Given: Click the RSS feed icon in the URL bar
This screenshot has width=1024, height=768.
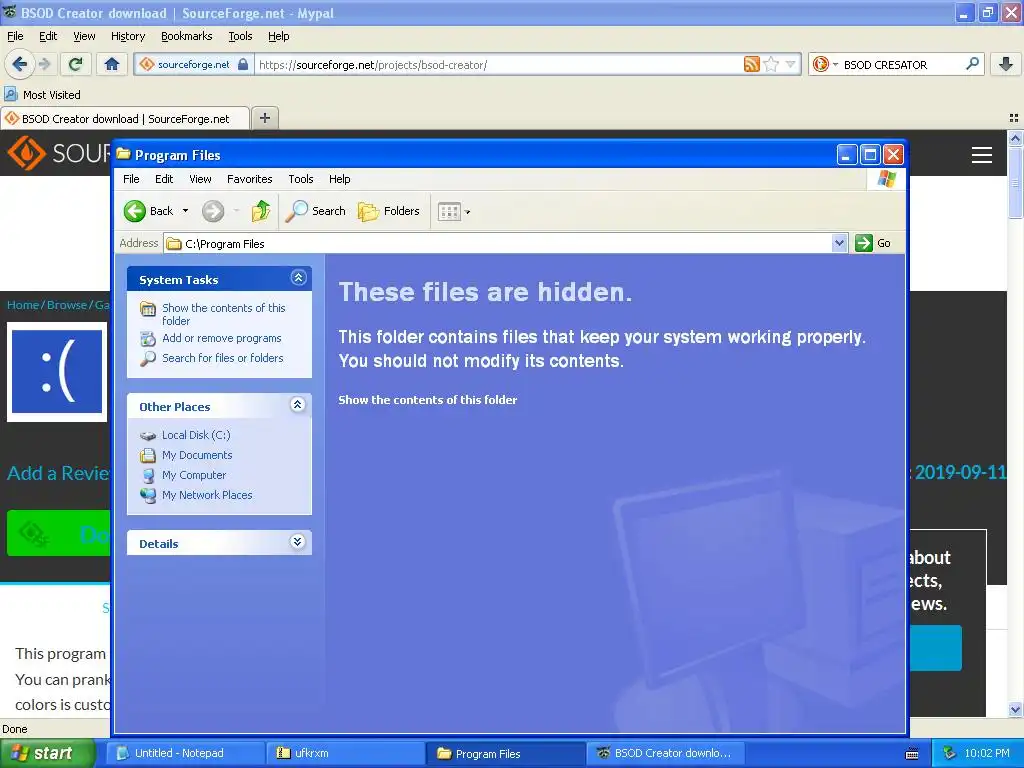Looking at the screenshot, I should click(x=752, y=64).
